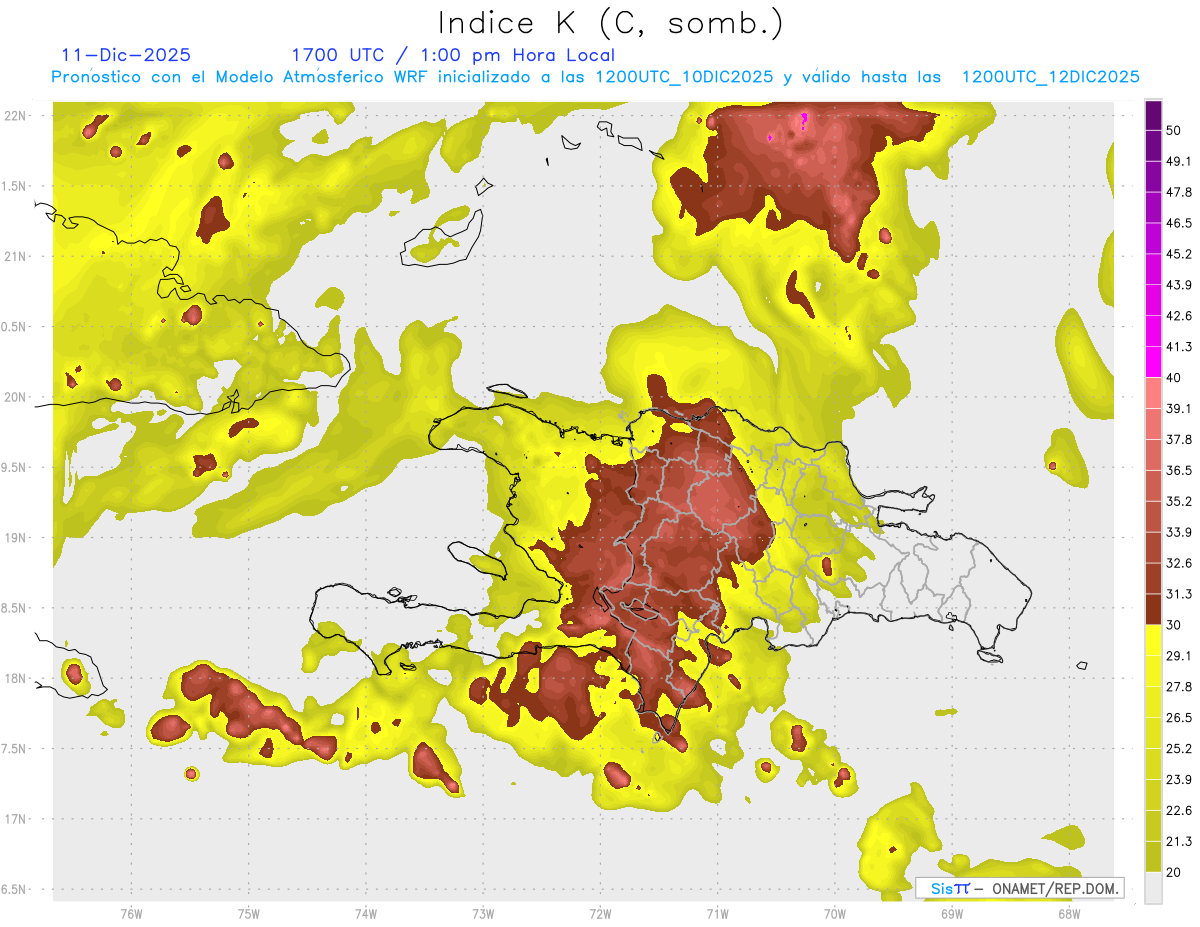Click the '70W' longitude axis label
The image size is (1200, 927).
tap(835, 914)
